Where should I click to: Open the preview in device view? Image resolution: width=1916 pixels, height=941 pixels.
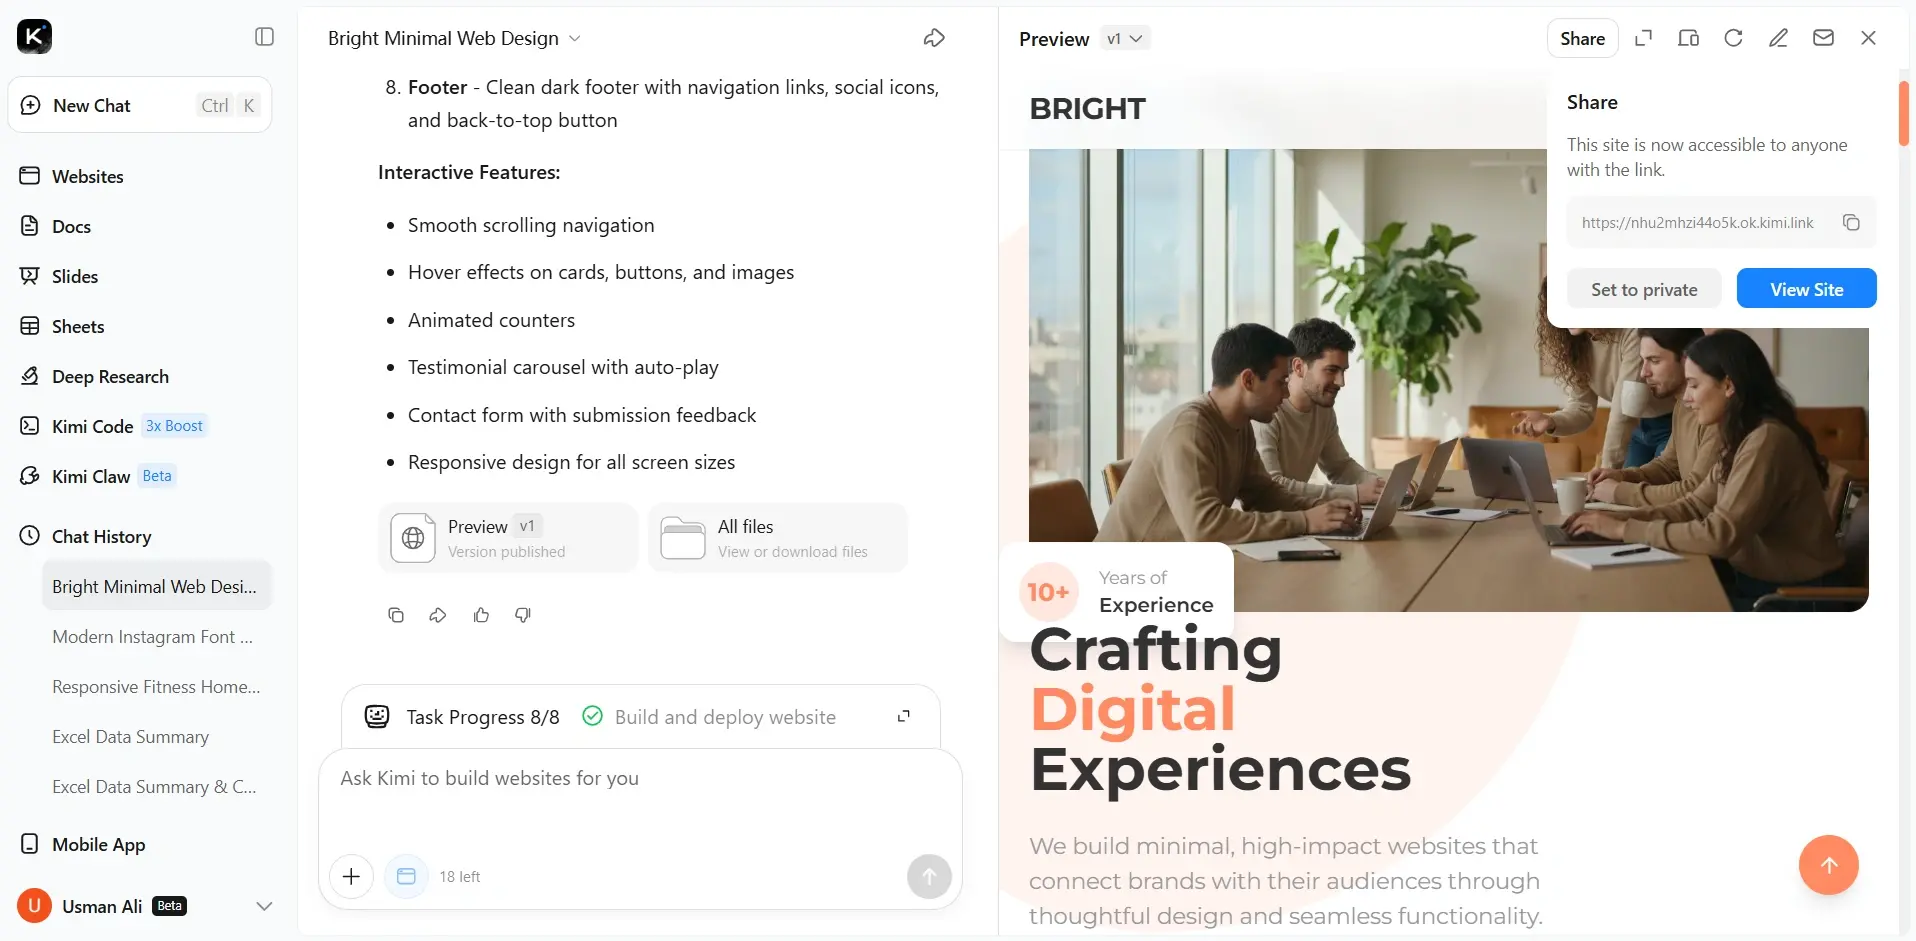pos(1689,38)
